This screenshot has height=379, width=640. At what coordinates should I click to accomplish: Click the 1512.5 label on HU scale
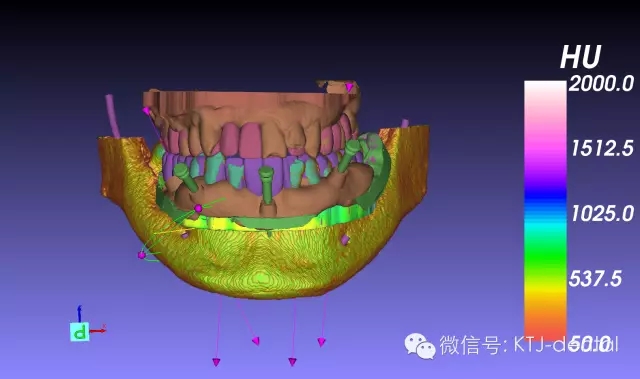coord(602,148)
